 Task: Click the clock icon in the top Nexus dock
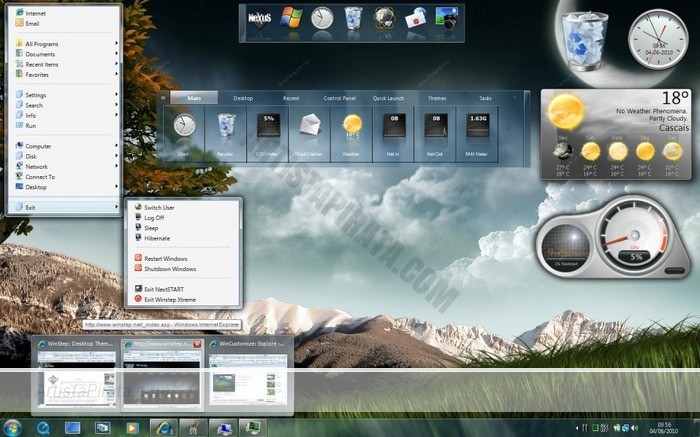322,18
